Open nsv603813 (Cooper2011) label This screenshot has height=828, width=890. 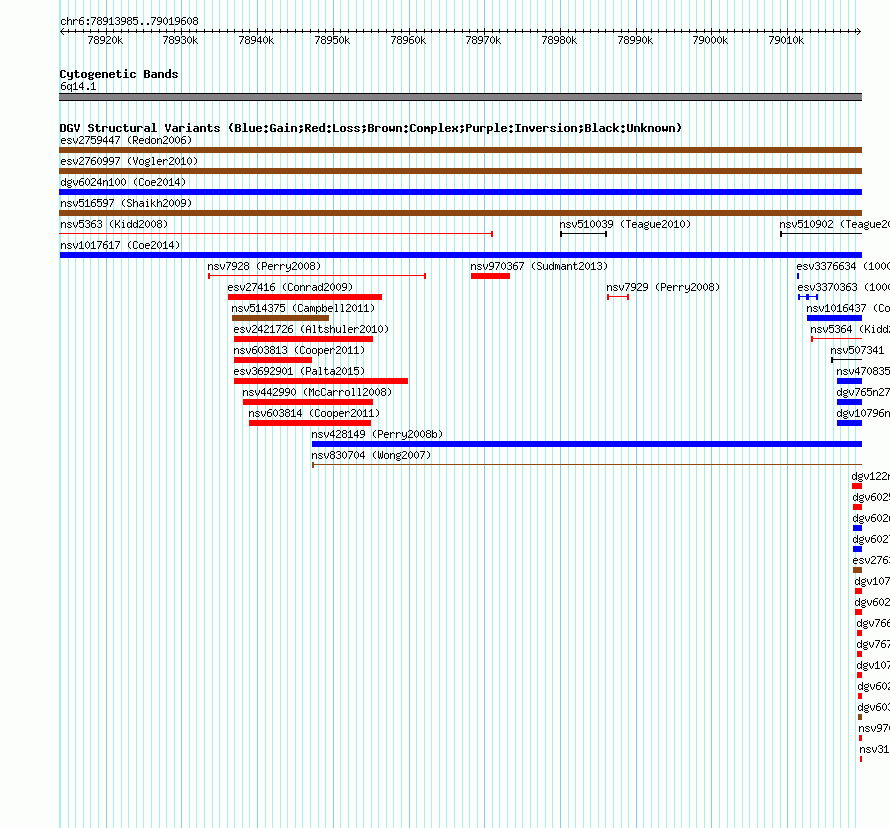[x=299, y=350]
